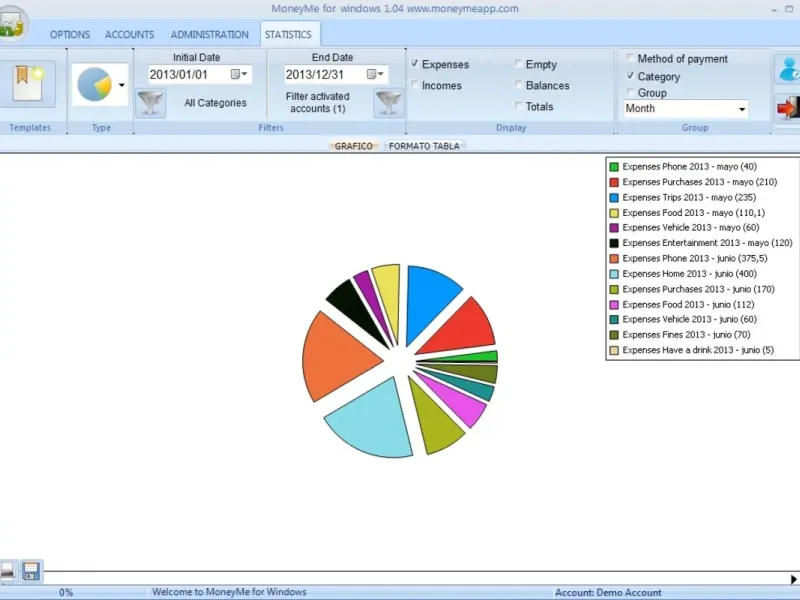Open the OPTIONS ribbon tab
The width and height of the screenshot is (800, 600).
coord(70,35)
